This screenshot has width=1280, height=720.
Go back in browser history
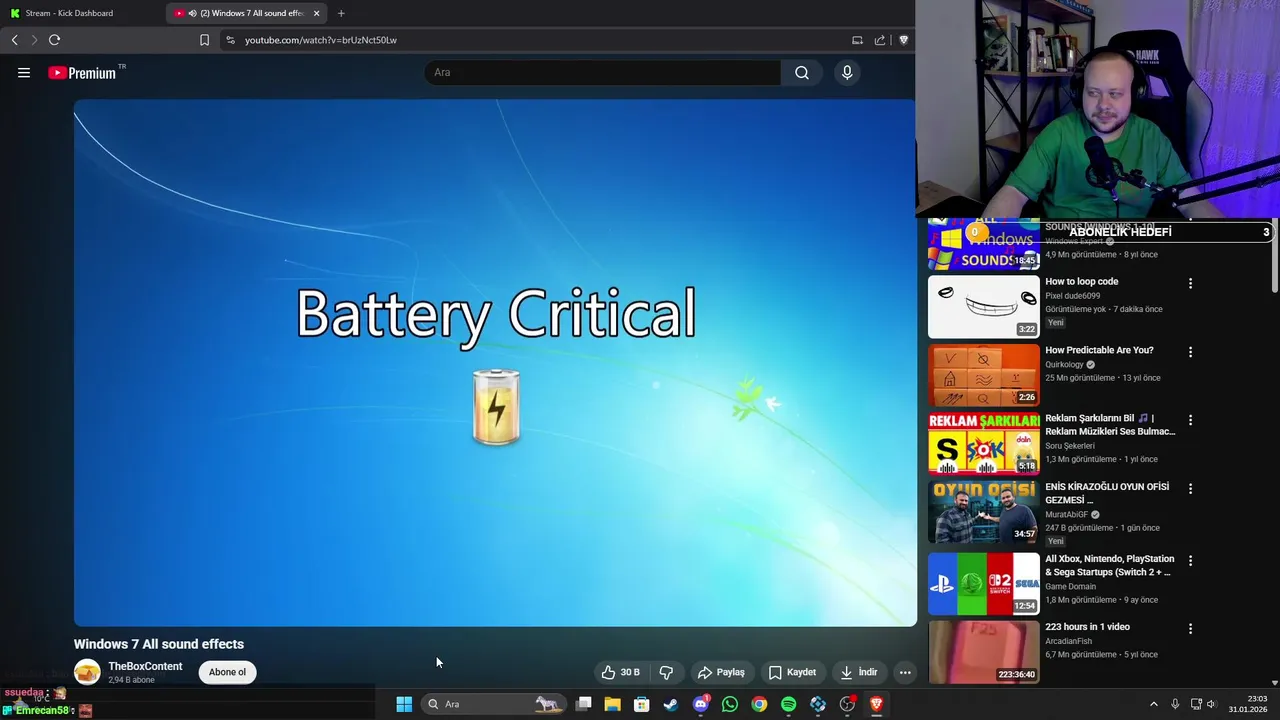pyautogui.click(x=15, y=40)
